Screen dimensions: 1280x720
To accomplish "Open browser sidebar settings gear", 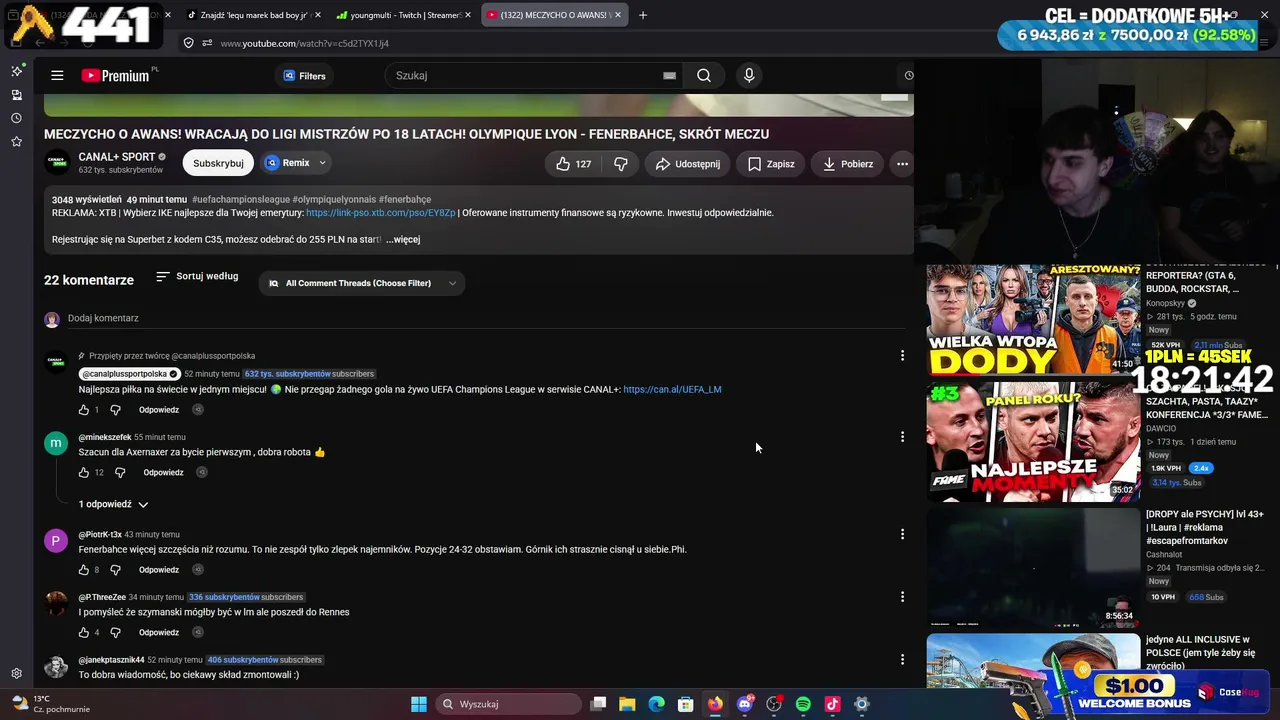I will (x=16, y=674).
